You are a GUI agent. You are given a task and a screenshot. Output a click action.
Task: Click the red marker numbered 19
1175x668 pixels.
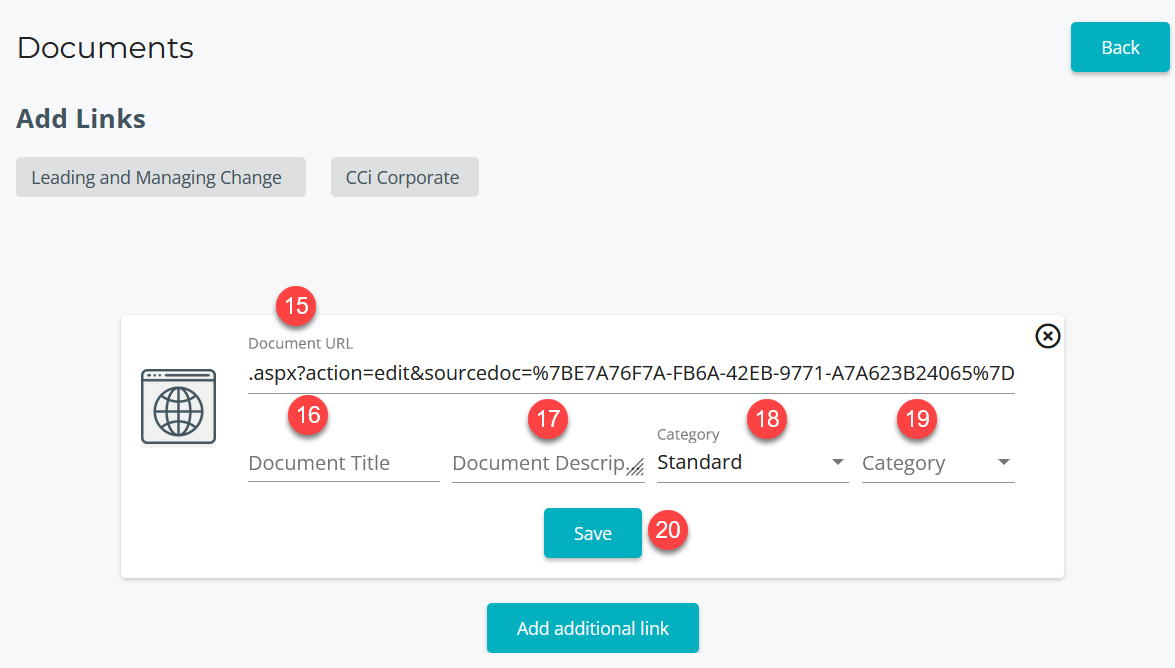pyautogui.click(x=917, y=419)
